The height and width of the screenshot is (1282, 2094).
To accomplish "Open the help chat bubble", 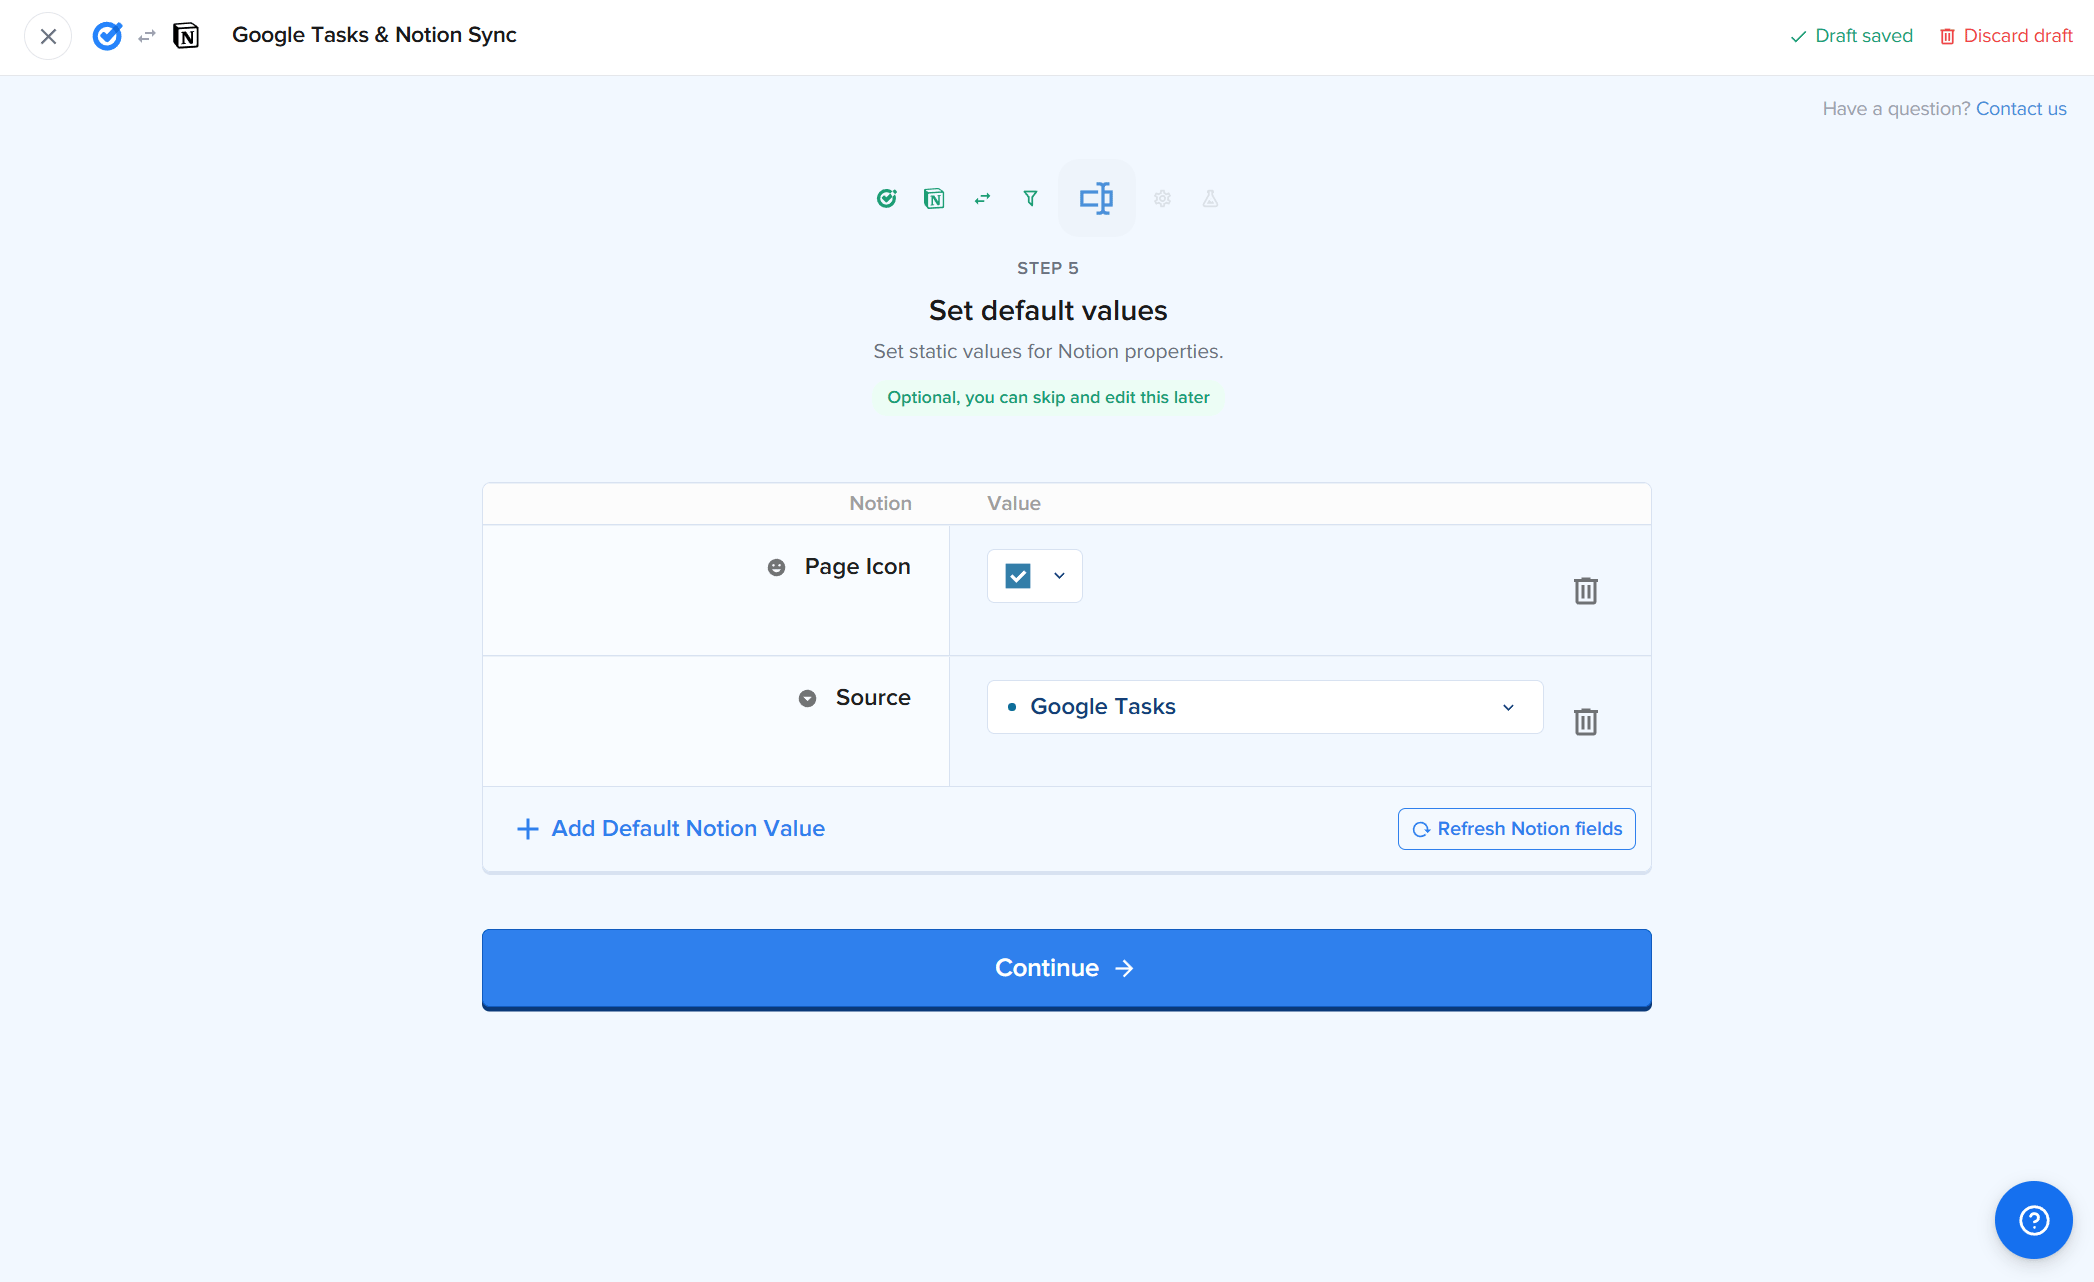I will pos(2033,1220).
